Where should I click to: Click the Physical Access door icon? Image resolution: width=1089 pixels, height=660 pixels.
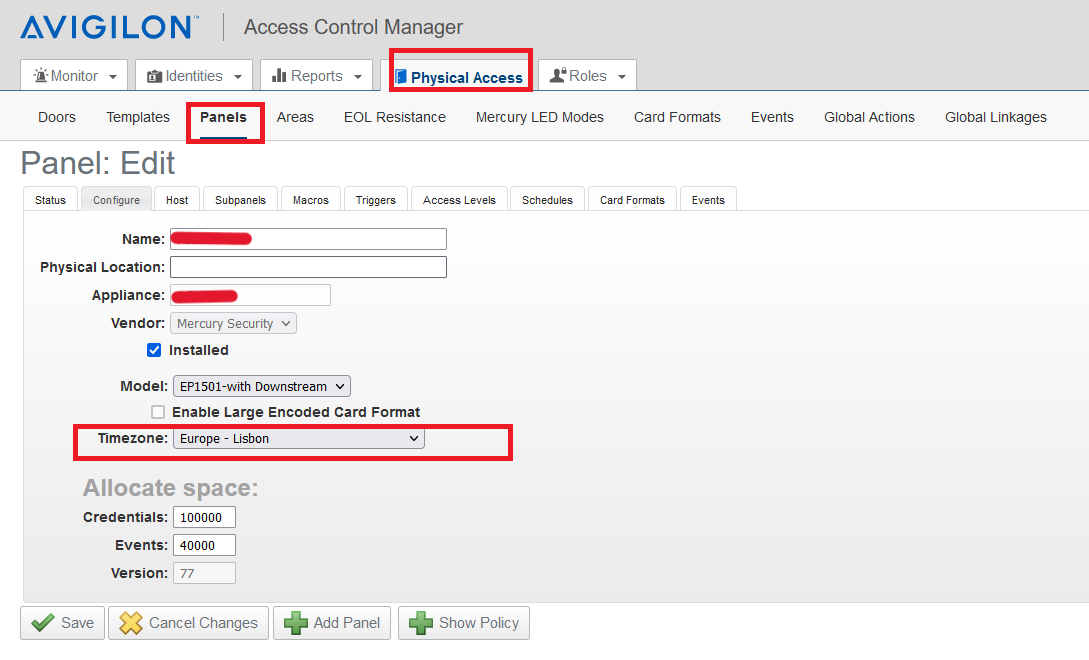click(401, 77)
